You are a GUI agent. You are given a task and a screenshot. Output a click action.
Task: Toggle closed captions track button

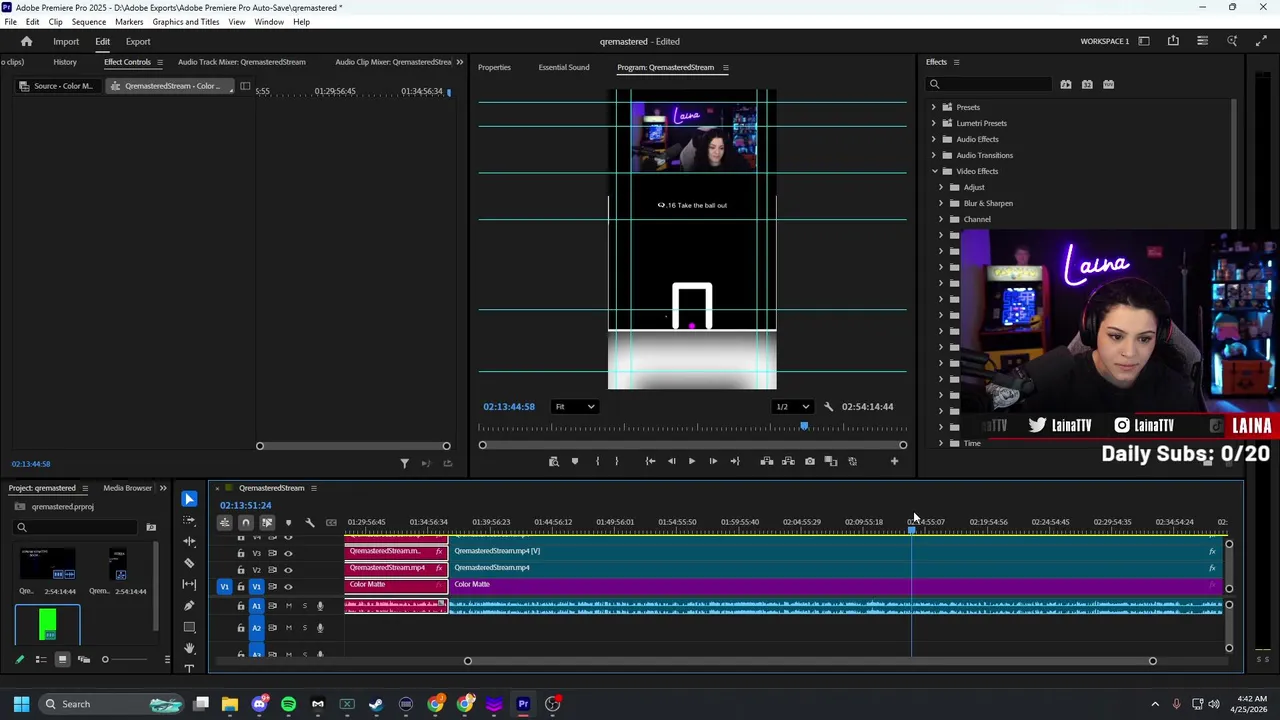click(x=331, y=522)
